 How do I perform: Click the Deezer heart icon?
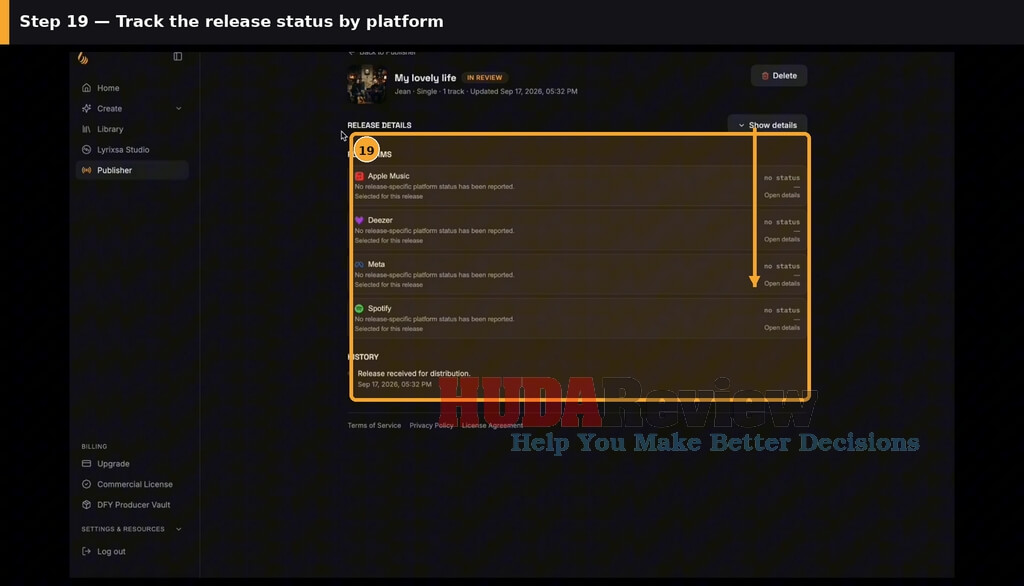point(359,220)
